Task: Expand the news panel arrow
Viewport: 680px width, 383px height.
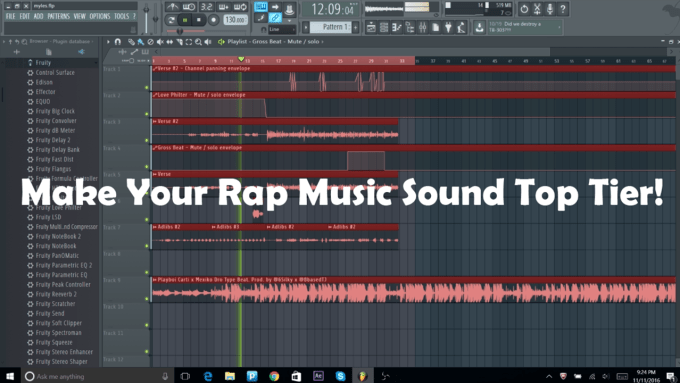Action: pyautogui.click(x=559, y=27)
